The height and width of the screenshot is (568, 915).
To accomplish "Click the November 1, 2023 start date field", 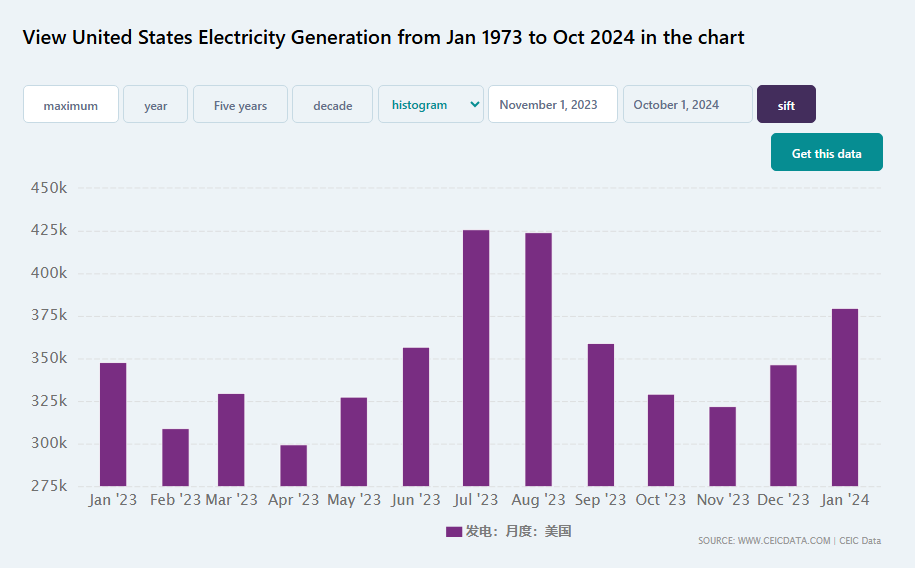I will [x=552, y=105].
